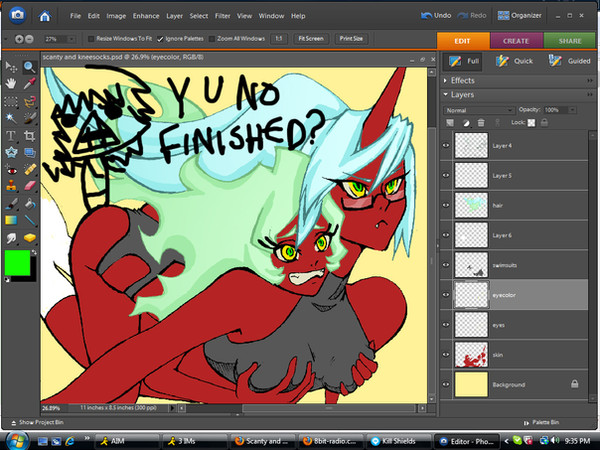Expand the Effects panel

pyautogui.click(x=447, y=80)
